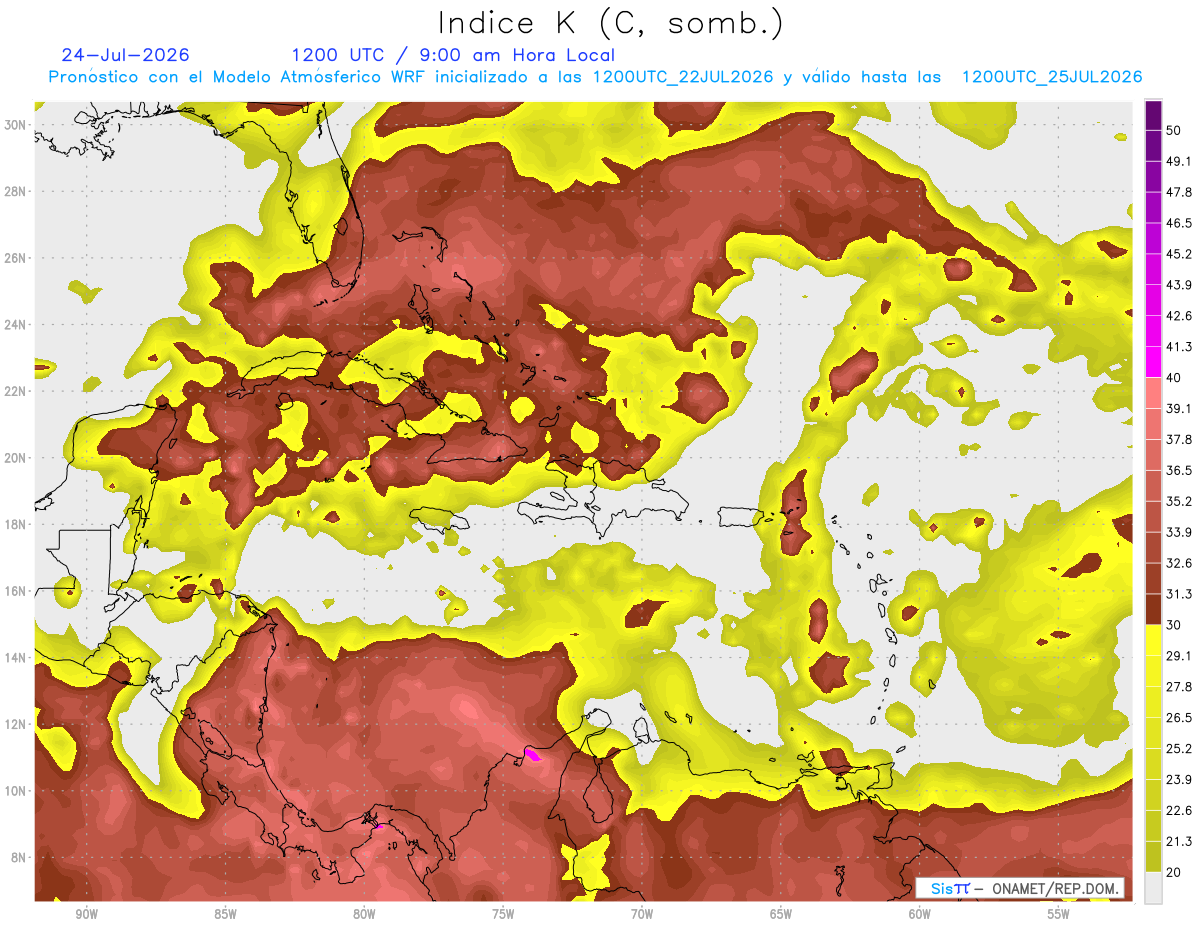The height and width of the screenshot is (927, 1200).
Task: Click the longitude label '75W'
Action: point(503,914)
